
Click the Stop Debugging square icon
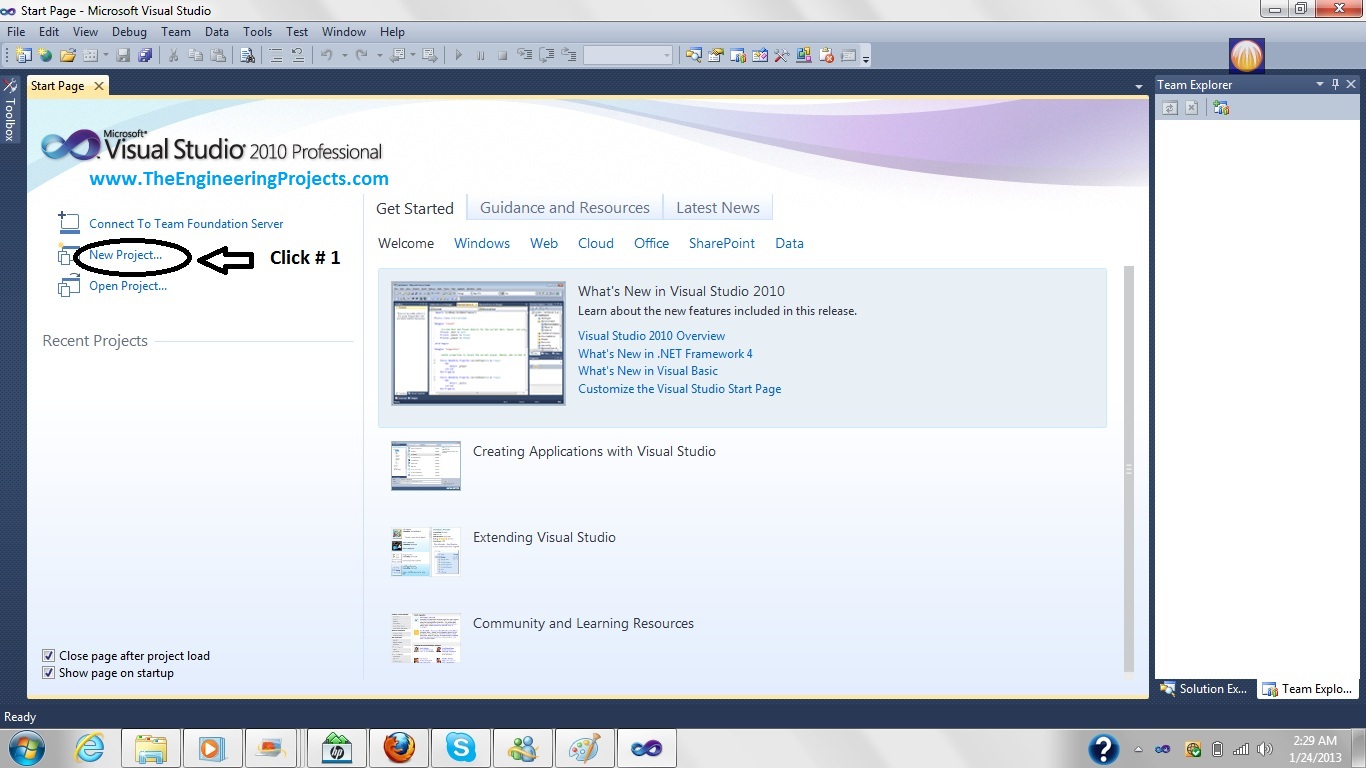pyautogui.click(x=502, y=55)
